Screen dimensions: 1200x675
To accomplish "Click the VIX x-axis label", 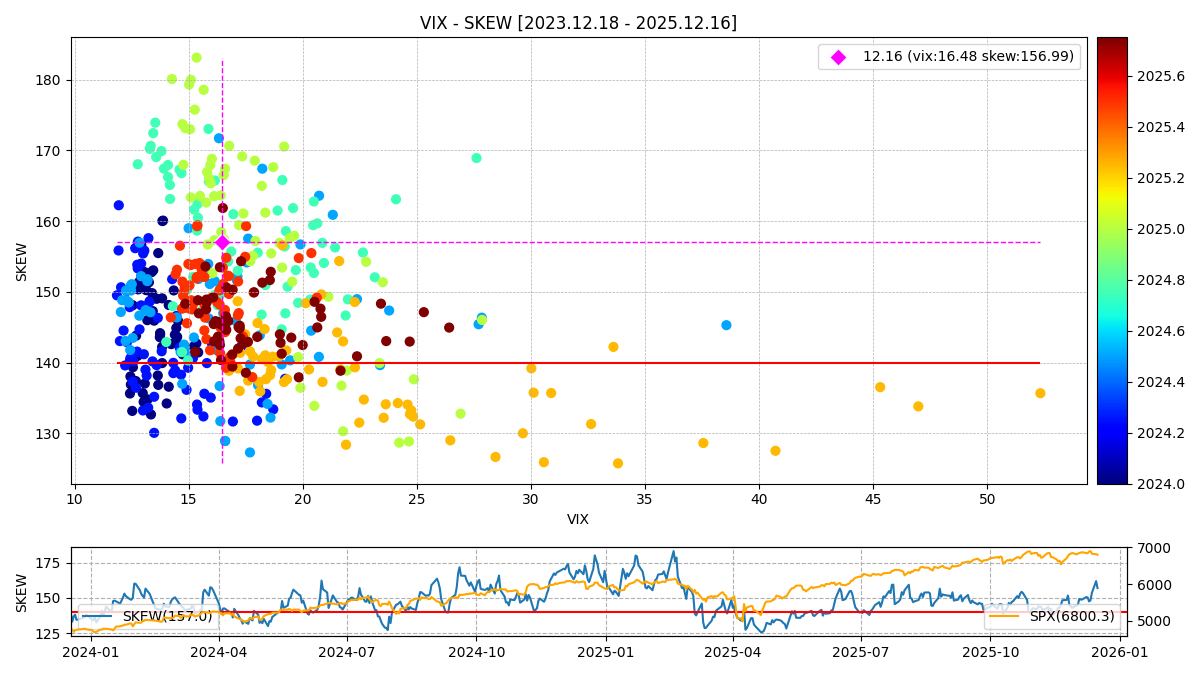I will coord(578,519).
